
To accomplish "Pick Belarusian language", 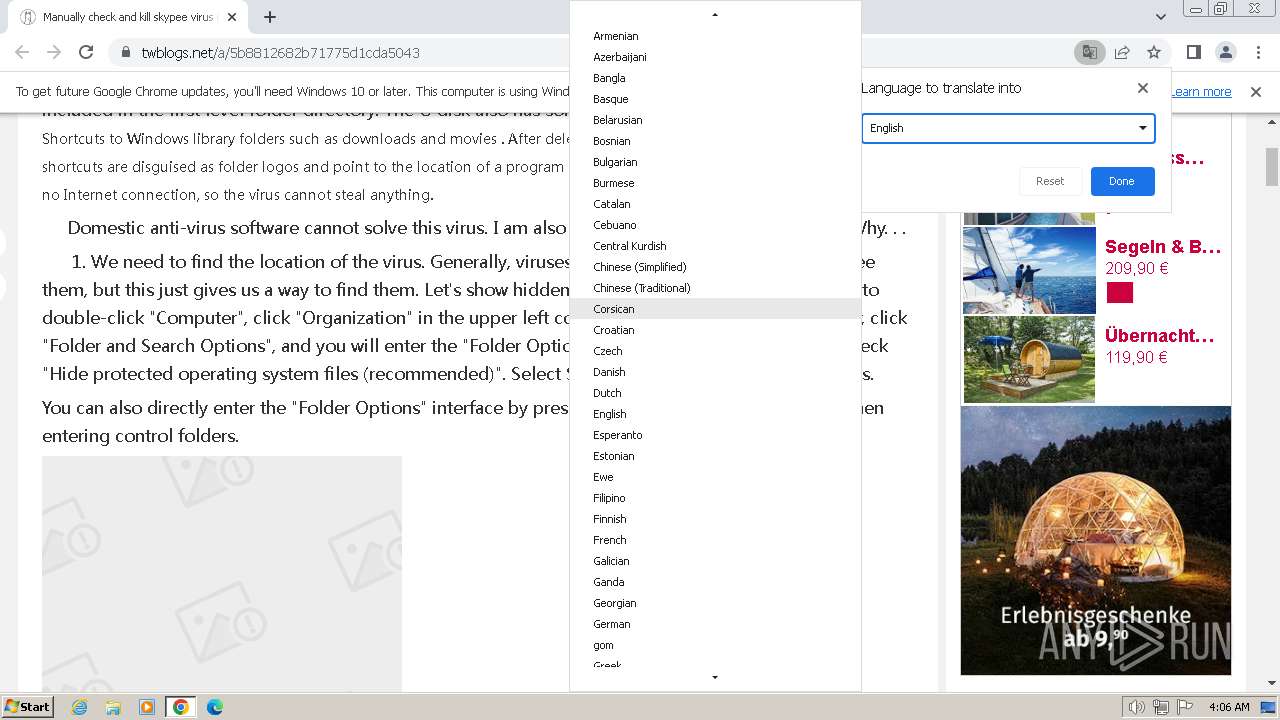I will (715, 120).
